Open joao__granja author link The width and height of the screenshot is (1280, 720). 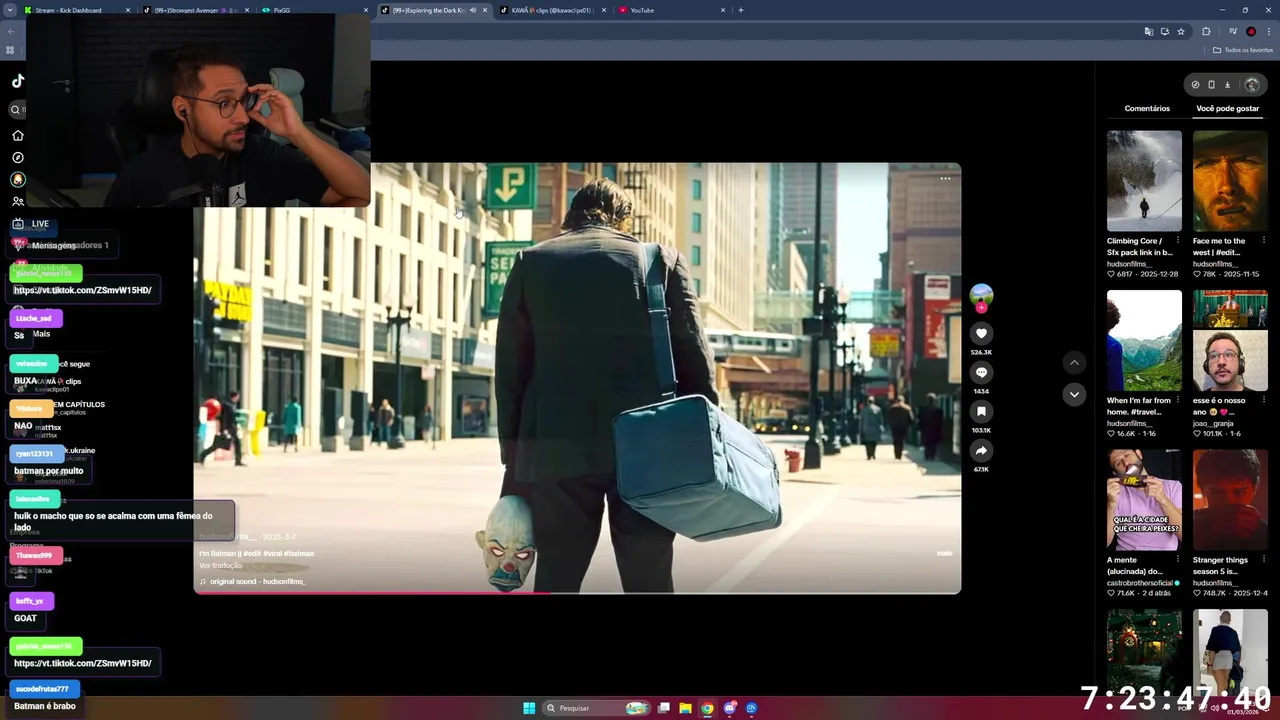coord(1213,423)
